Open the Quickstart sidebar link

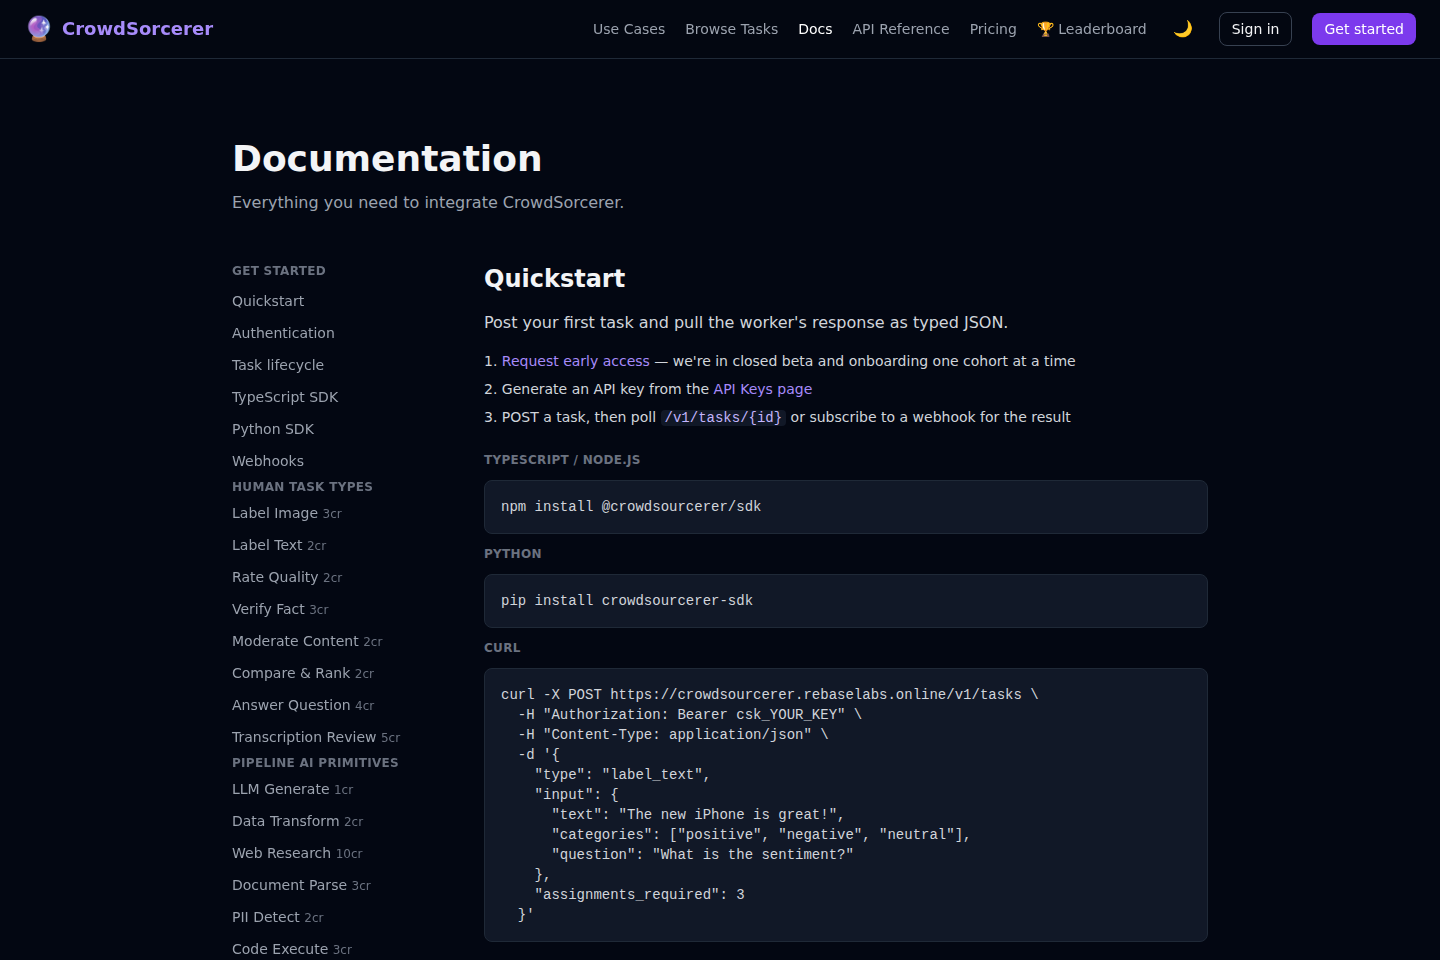click(x=268, y=301)
